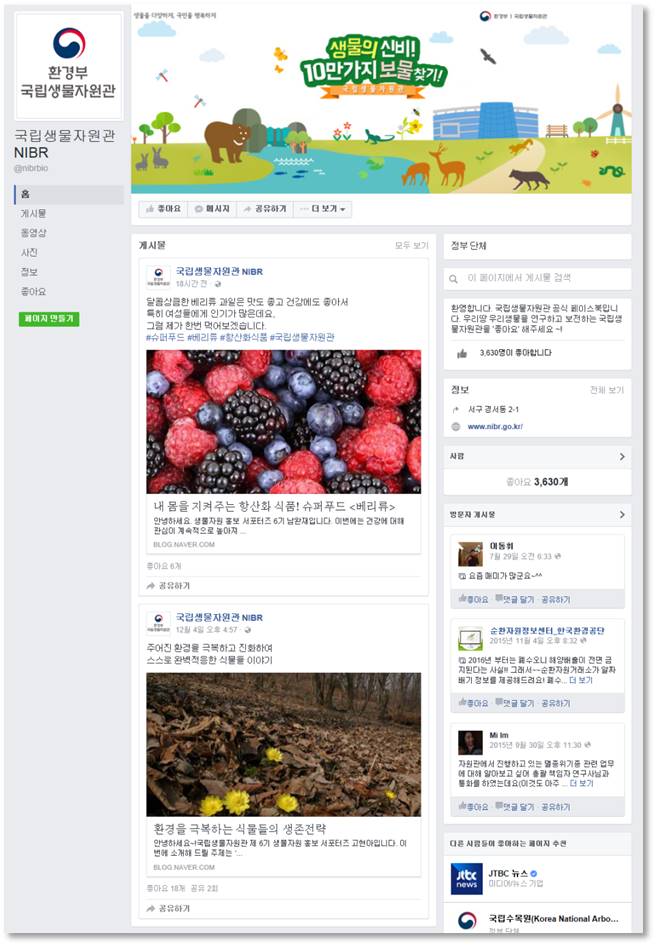Click the NIBR page profile logo
Screen dimensions: 656x946
tap(69, 66)
